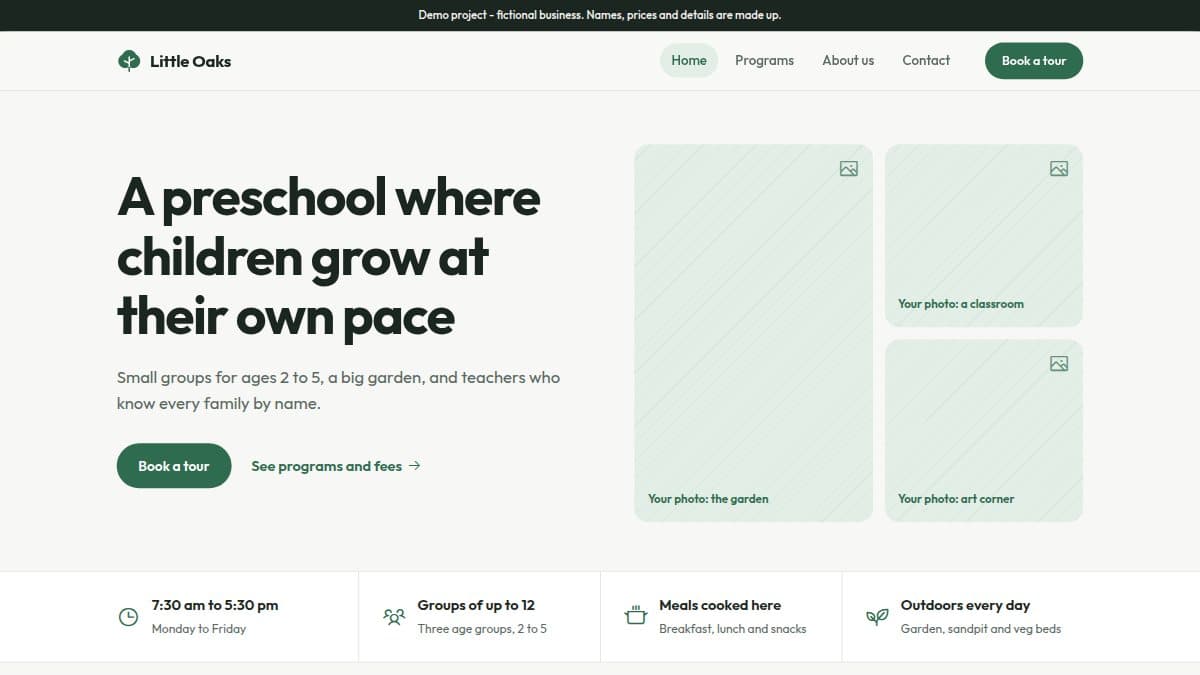
Task: Click the 'Three age groups, 2 to 5' text
Action: point(482,629)
